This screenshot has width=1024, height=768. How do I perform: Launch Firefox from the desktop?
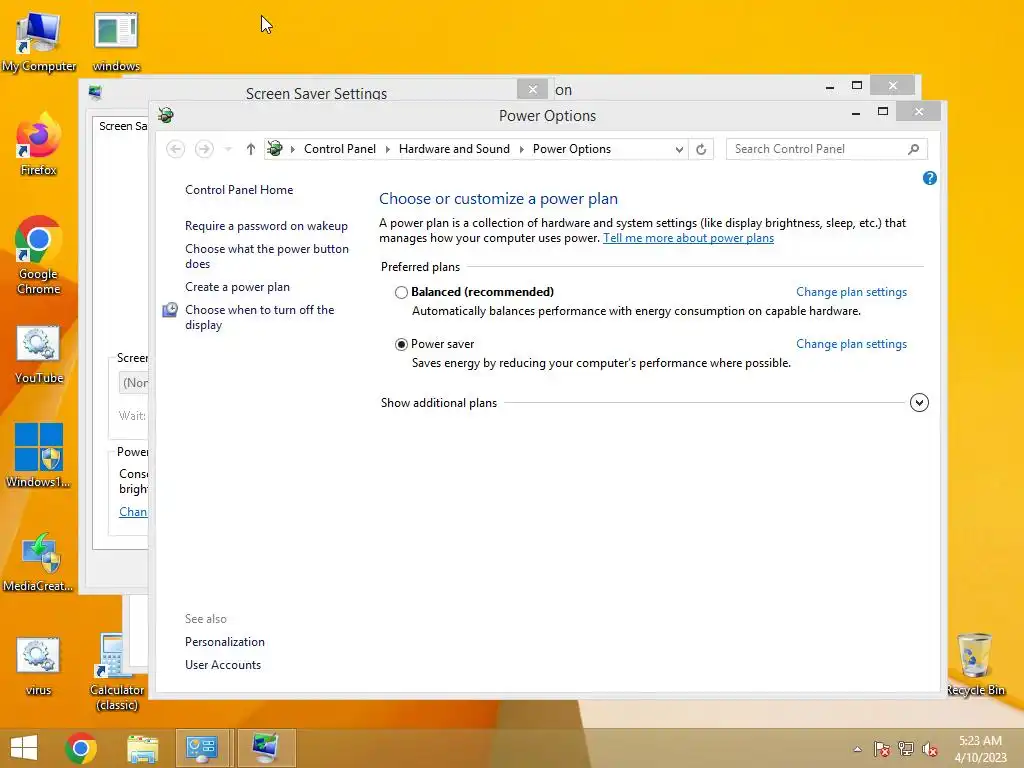point(38,144)
